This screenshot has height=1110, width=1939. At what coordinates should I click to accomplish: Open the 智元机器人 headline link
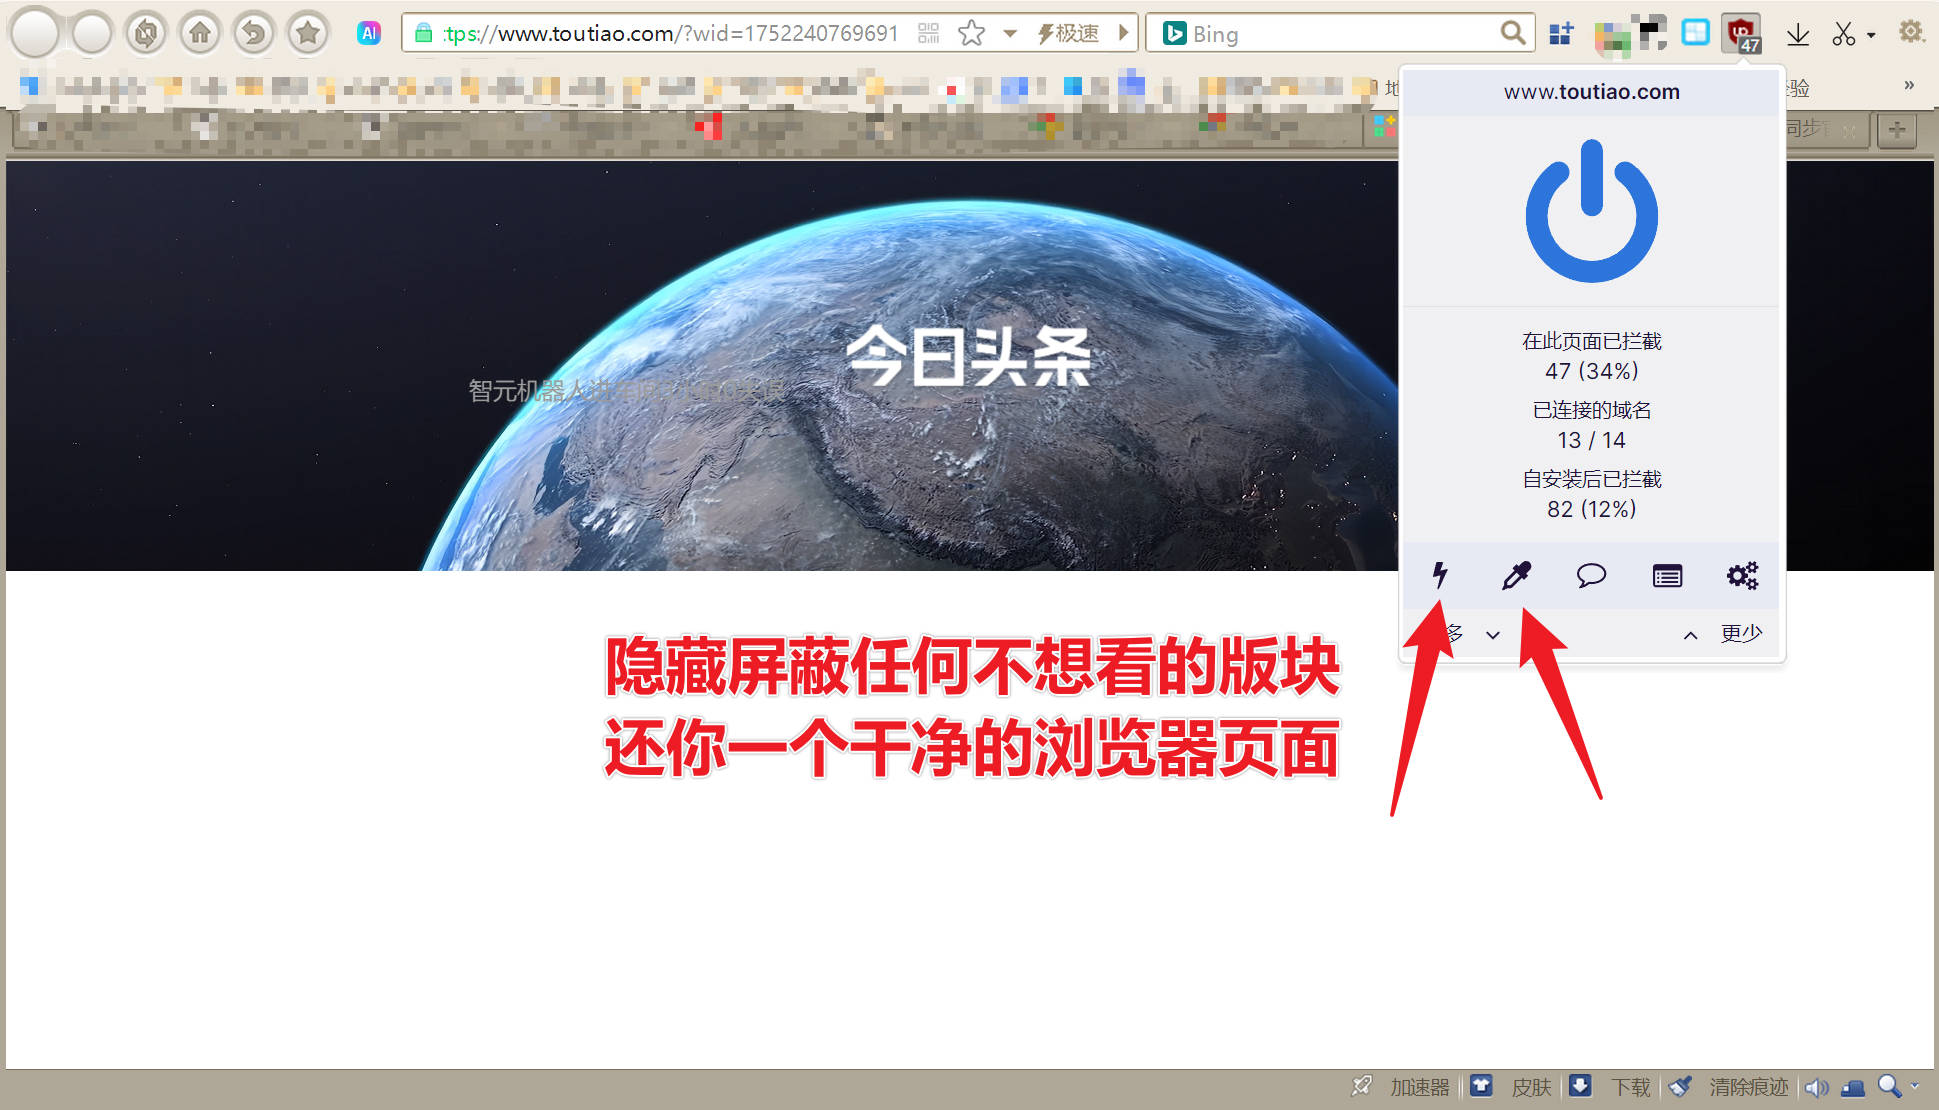(625, 390)
